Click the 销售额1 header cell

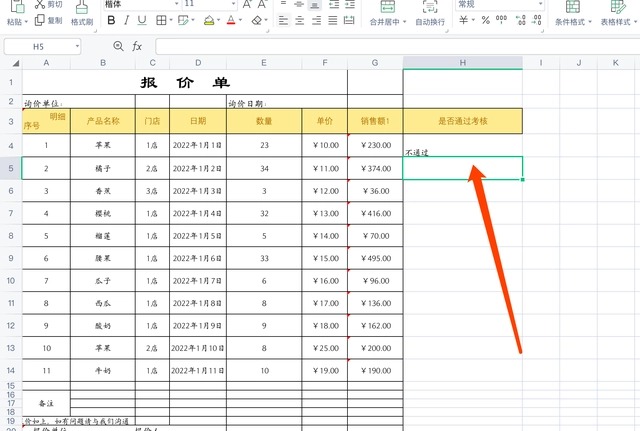(x=375, y=121)
